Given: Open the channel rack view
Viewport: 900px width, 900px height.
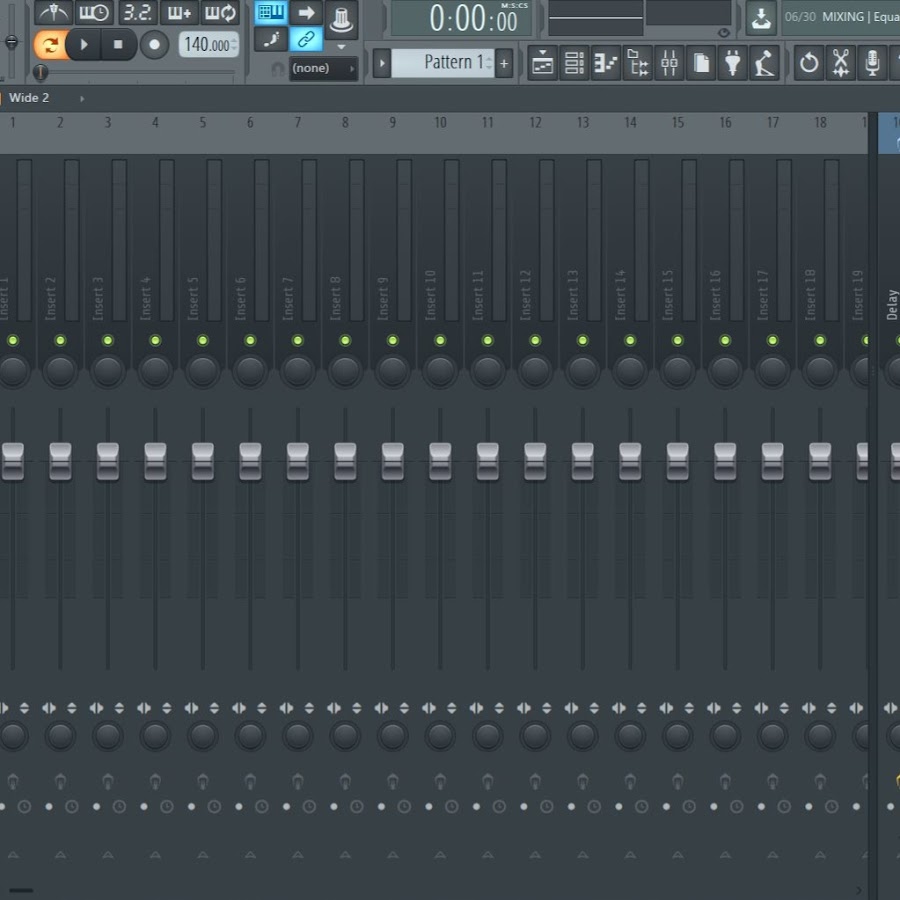Looking at the screenshot, I should 574,63.
